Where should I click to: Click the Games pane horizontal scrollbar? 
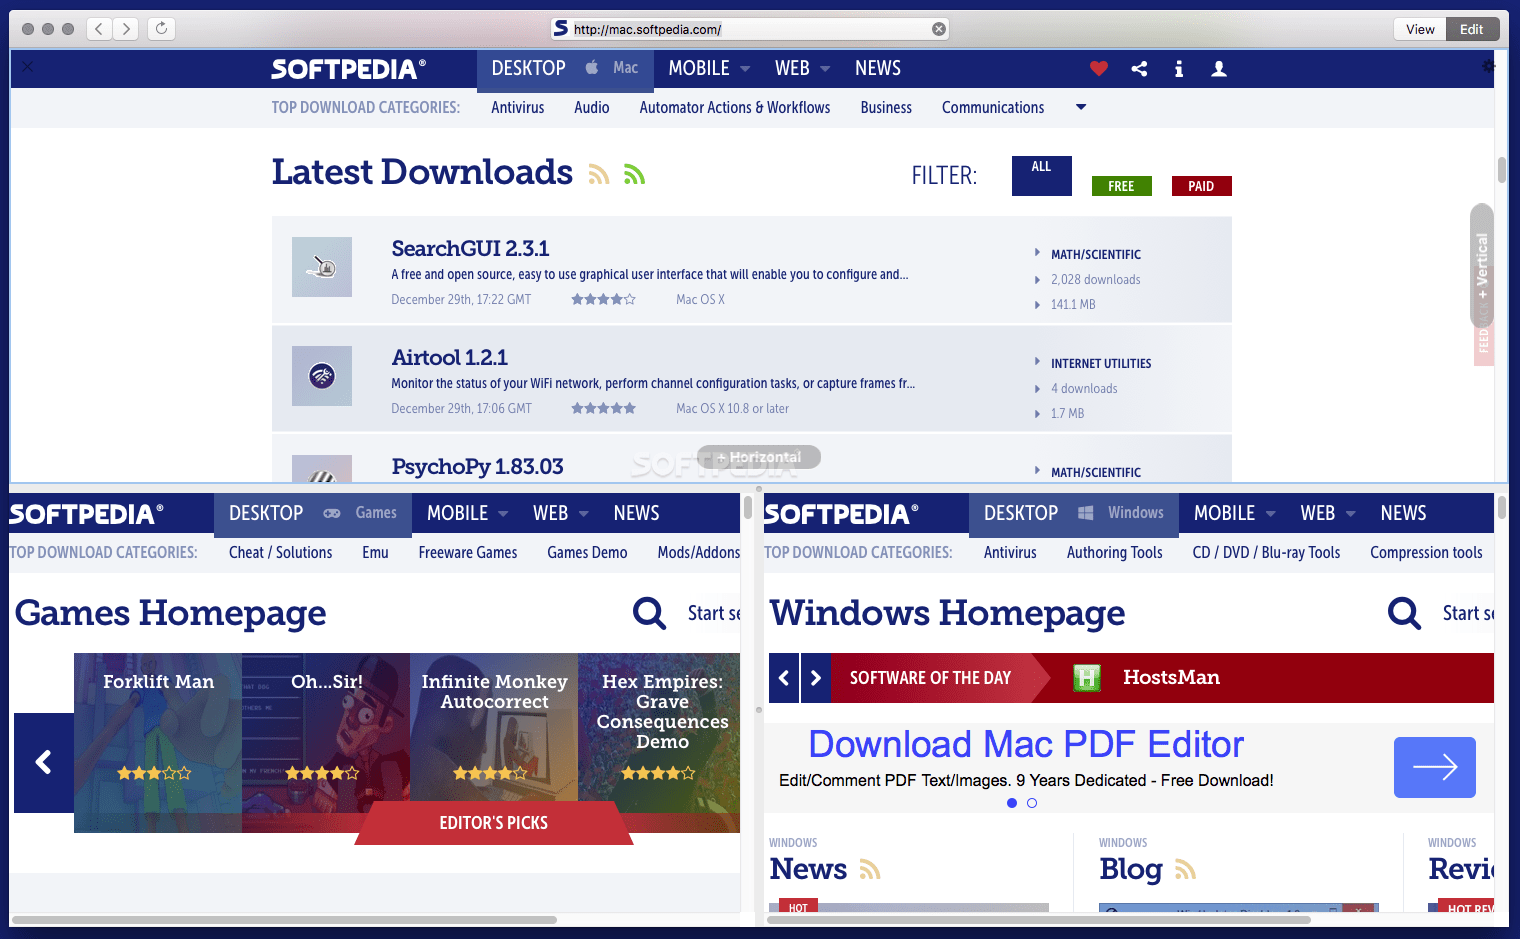284,920
